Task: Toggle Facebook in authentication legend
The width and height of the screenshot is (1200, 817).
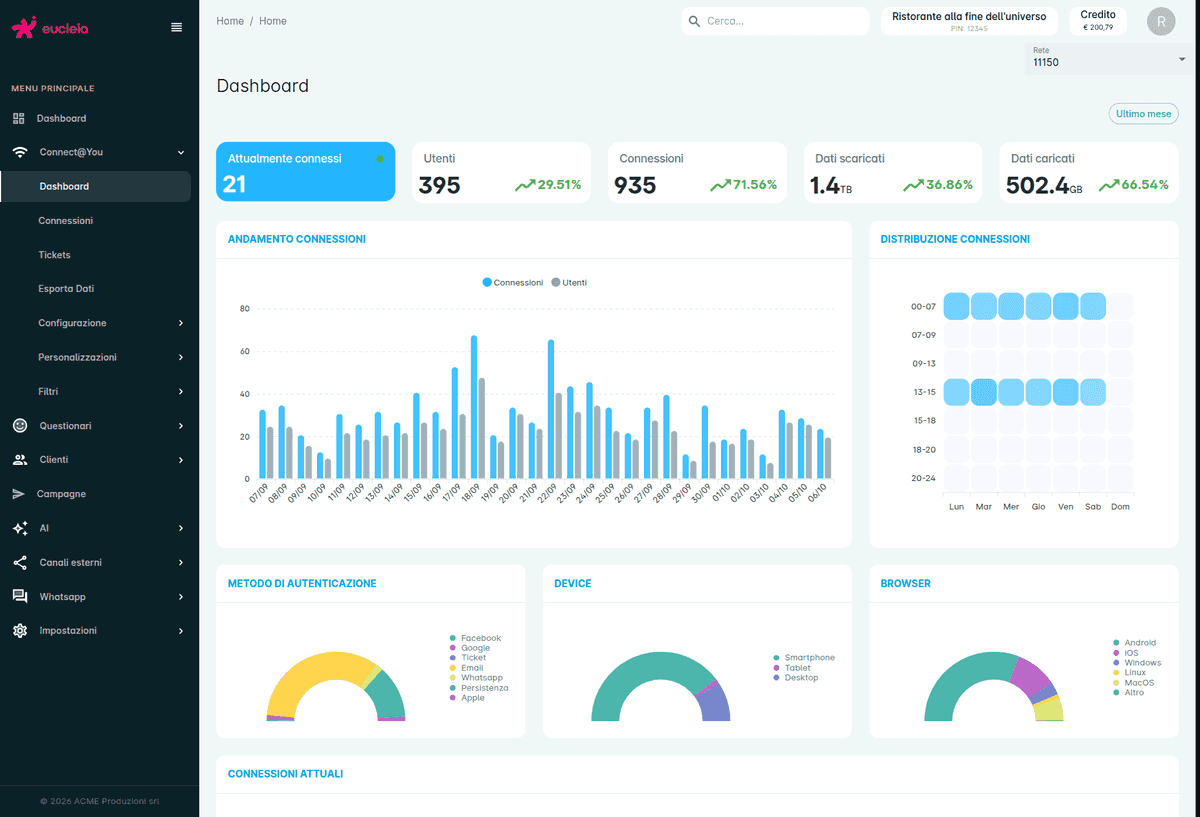Action: coord(476,638)
